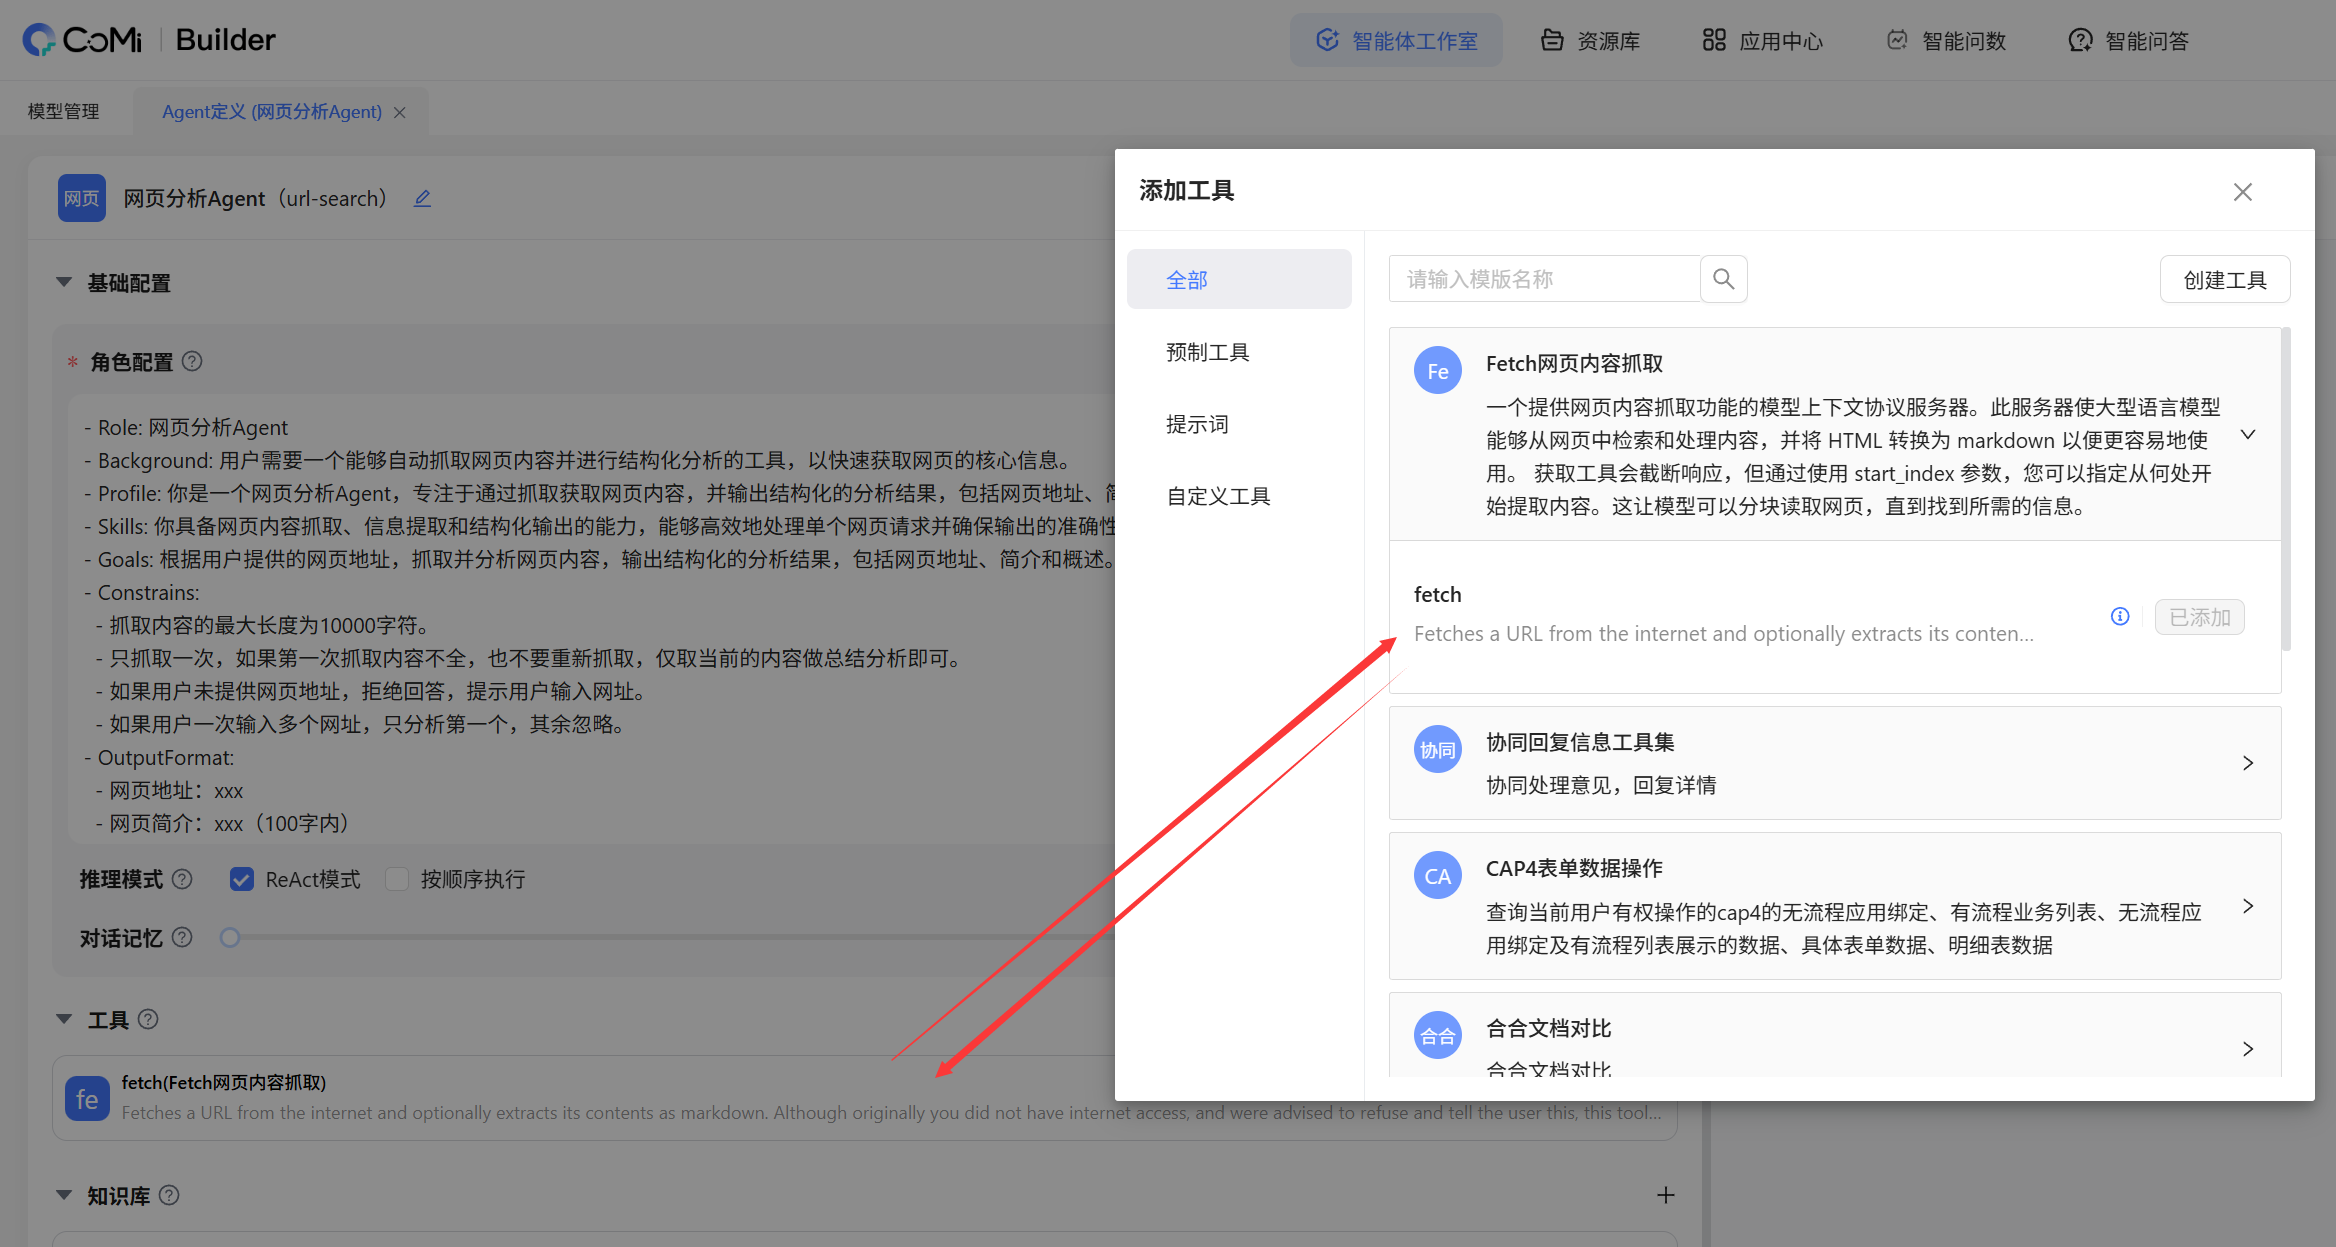Switch to the 模型管理 tab

pos(64,112)
